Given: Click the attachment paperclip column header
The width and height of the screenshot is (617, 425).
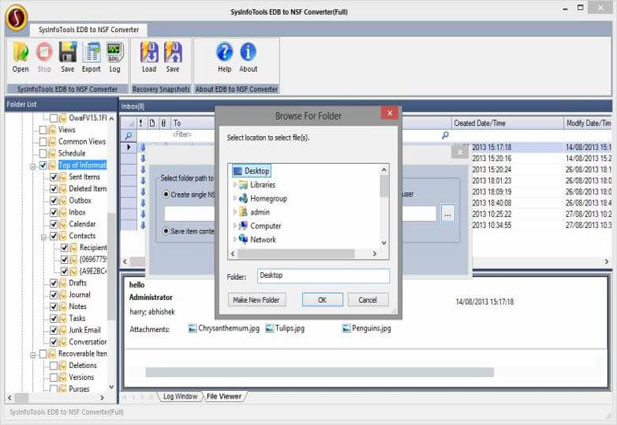Looking at the screenshot, I should 163,123.
